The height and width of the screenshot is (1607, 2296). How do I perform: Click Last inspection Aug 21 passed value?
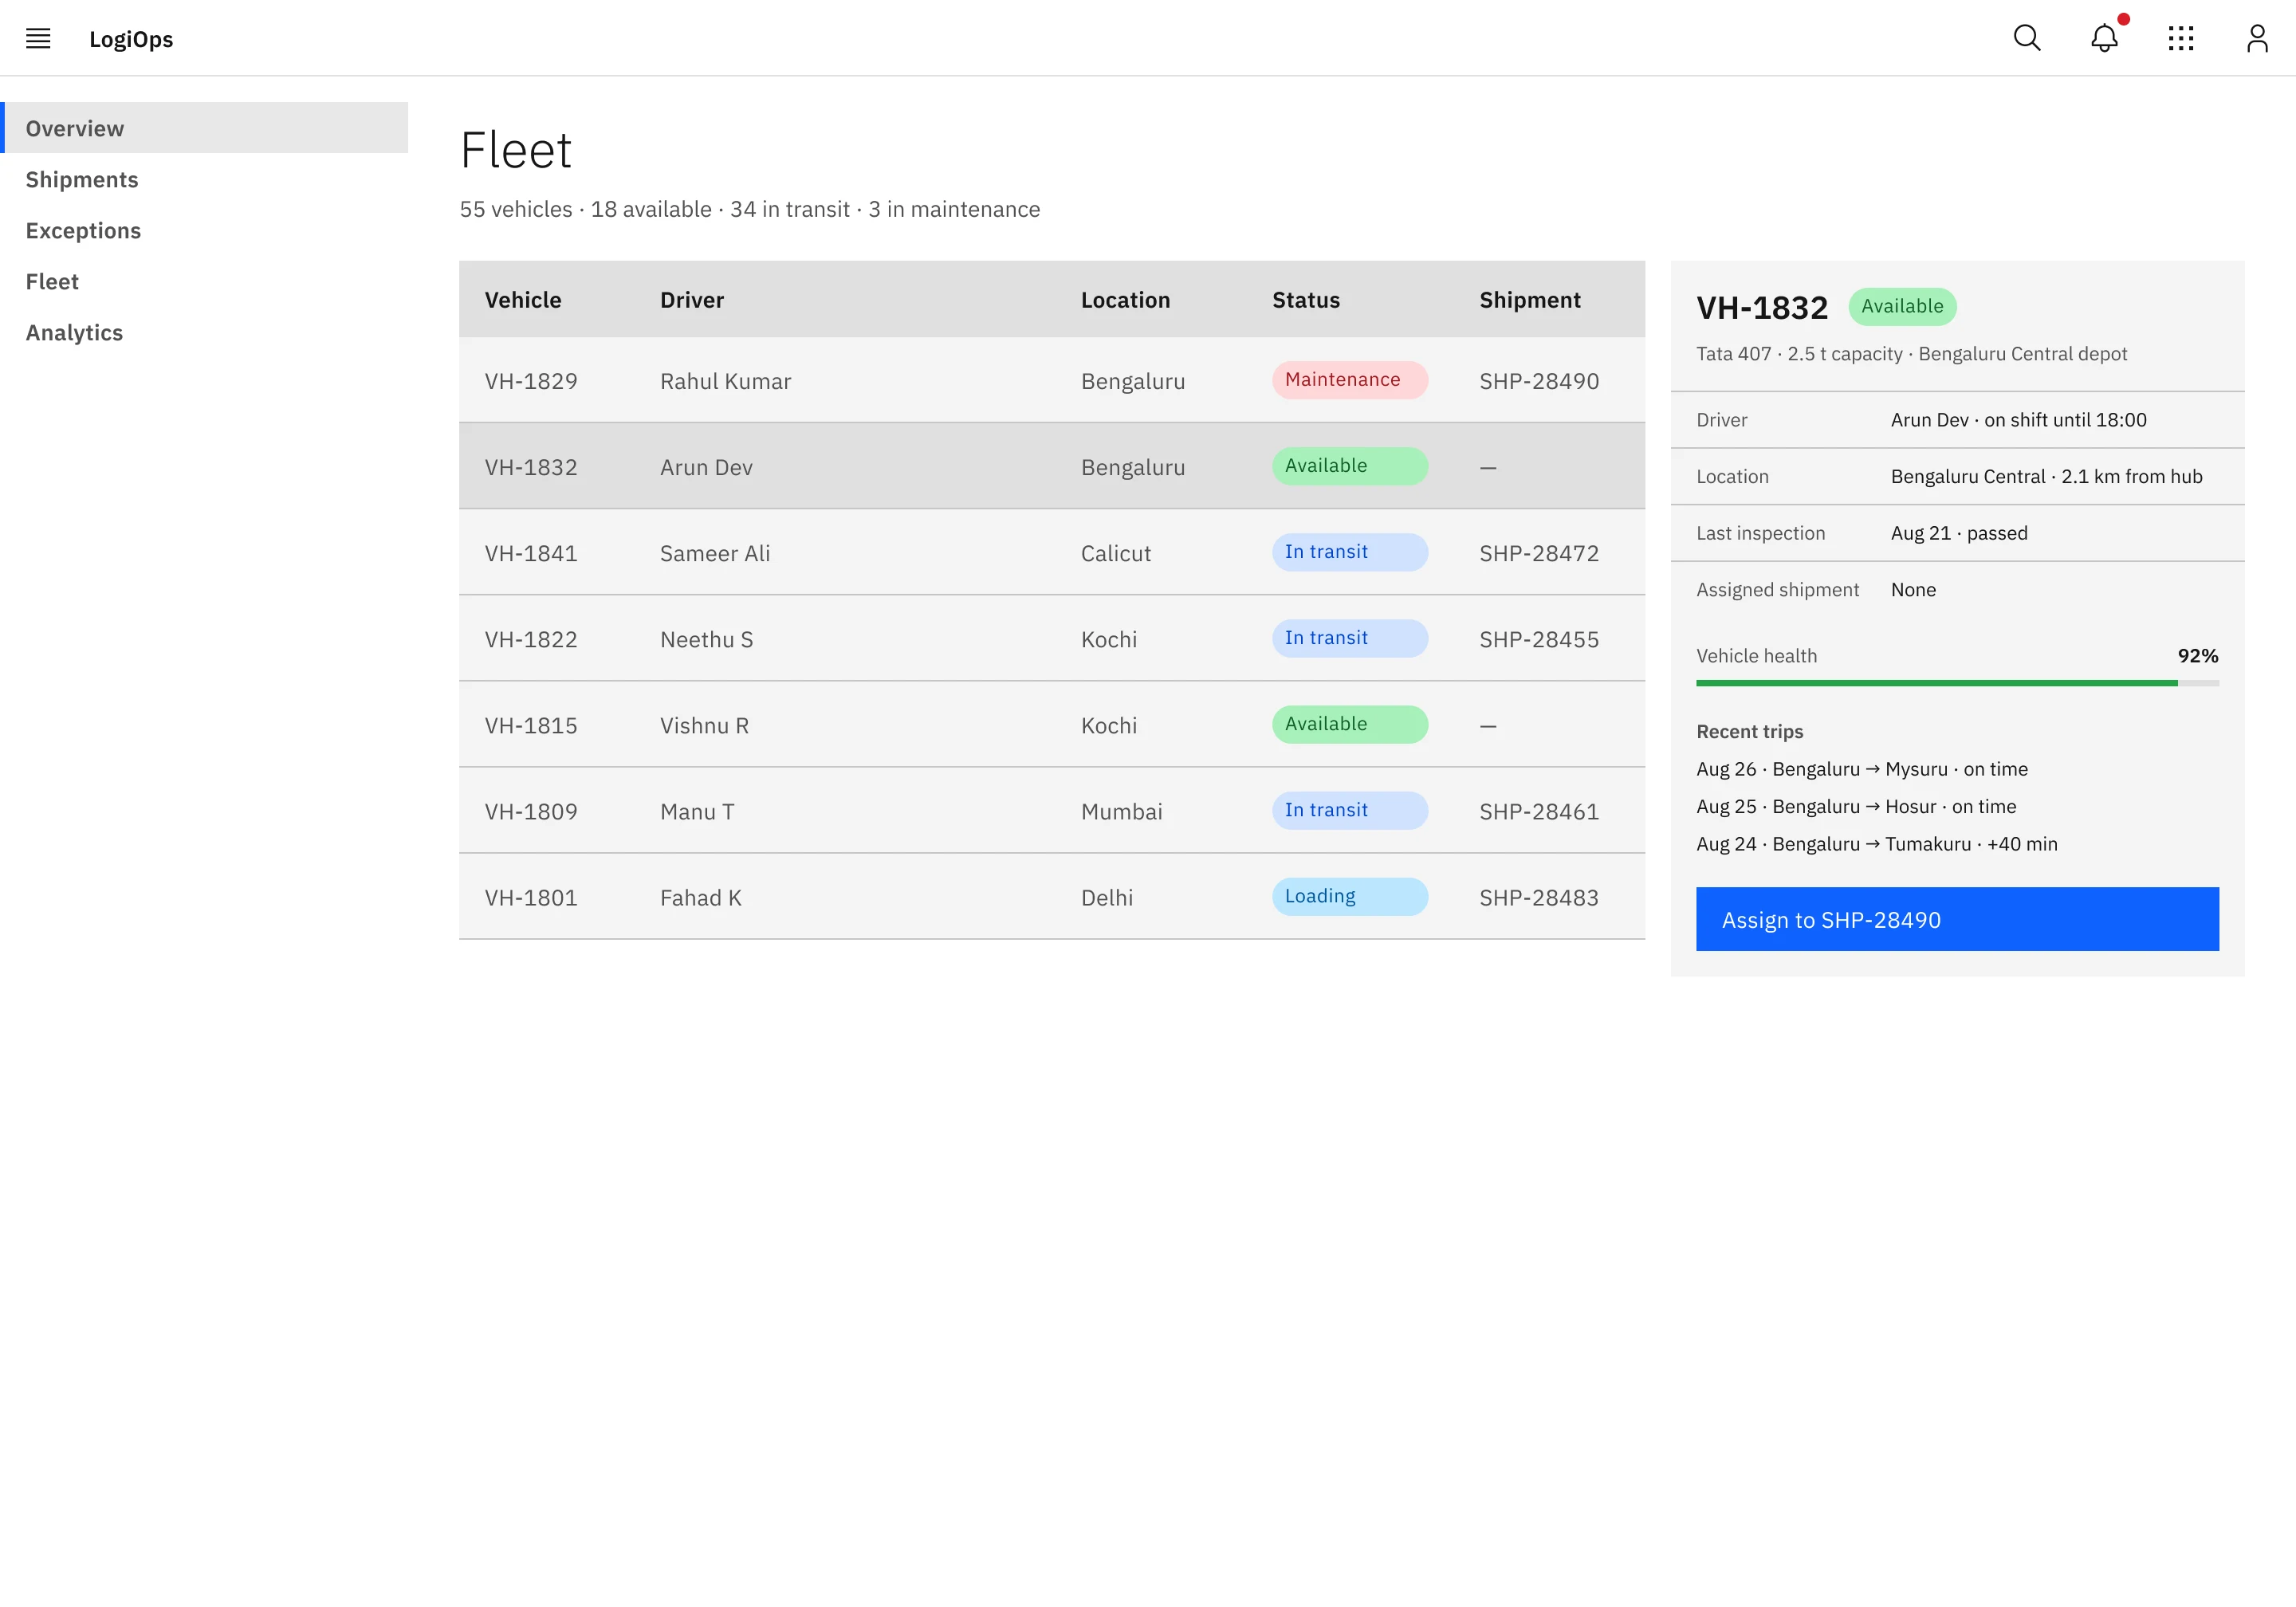(1959, 533)
